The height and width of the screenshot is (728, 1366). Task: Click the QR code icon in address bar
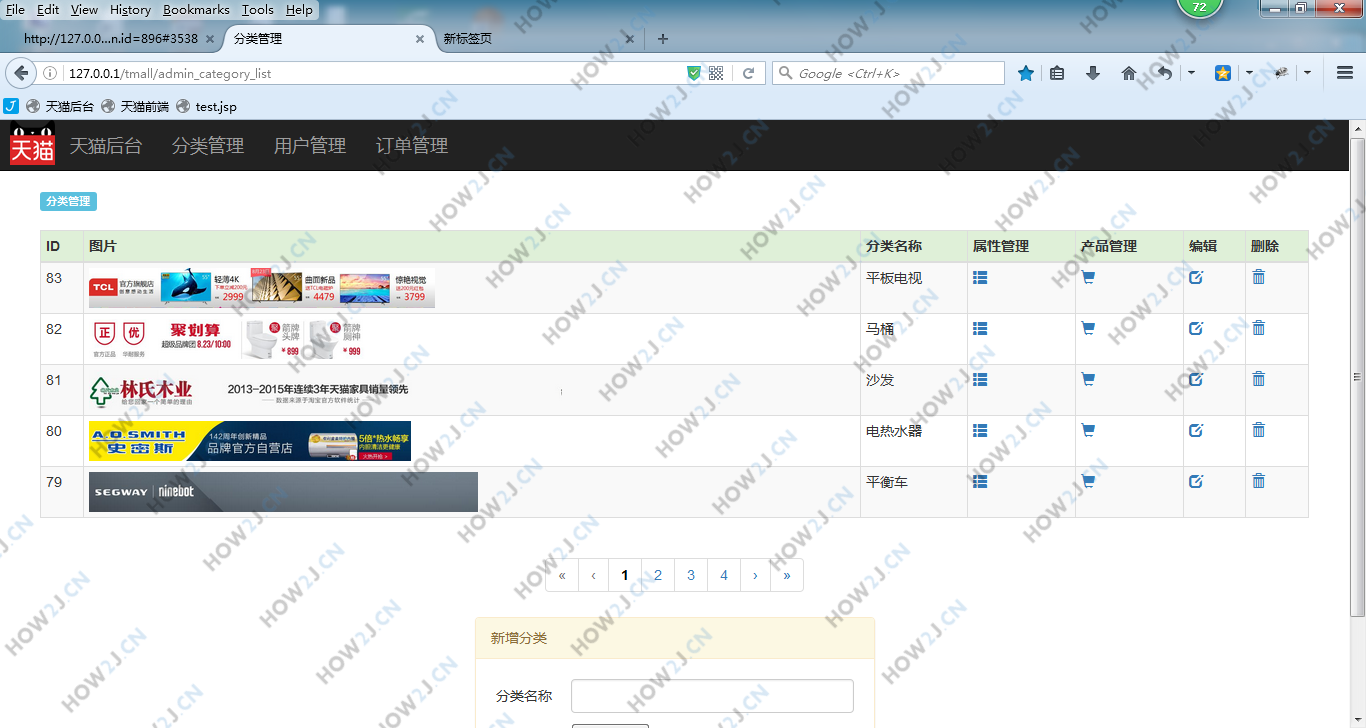(716, 73)
